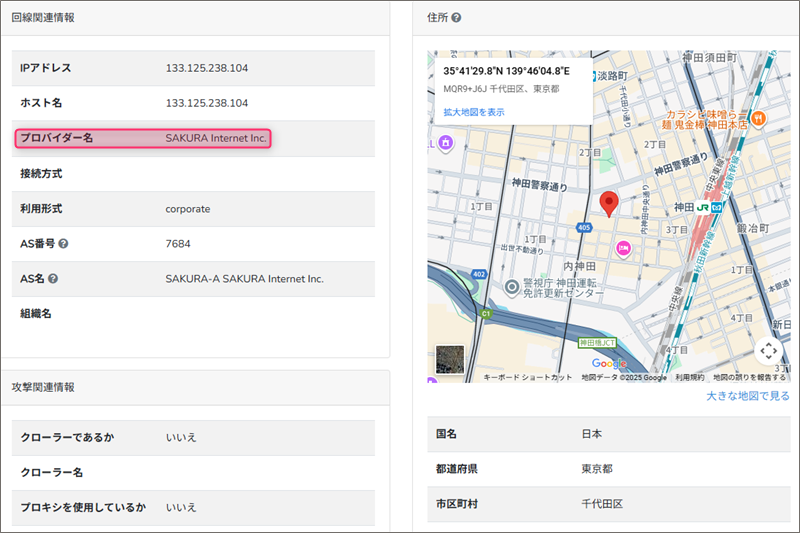Click the IP address value 133.125.238.104
800x533 pixels.
pyautogui.click(x=207, y=68)
